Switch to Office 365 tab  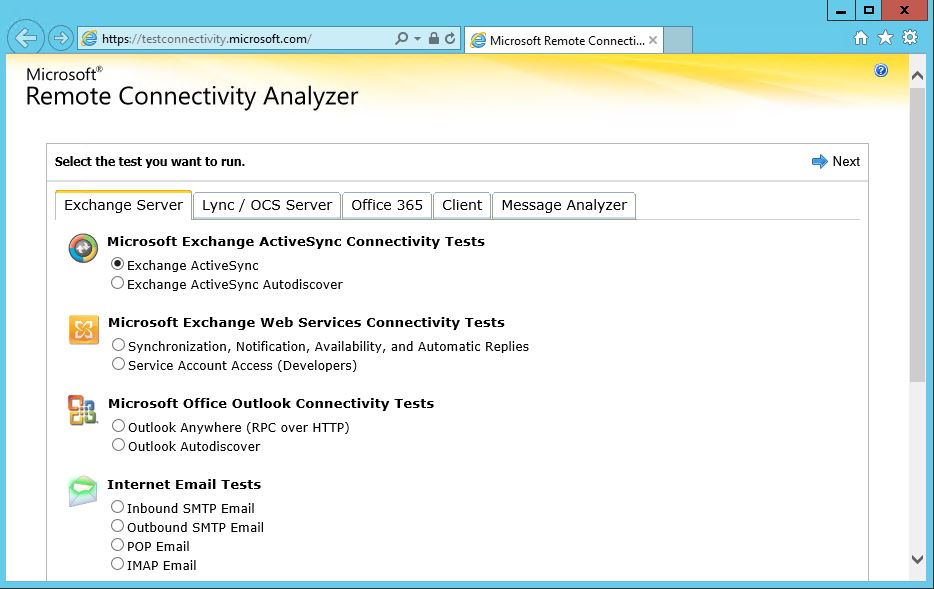(x=387, y=205)
